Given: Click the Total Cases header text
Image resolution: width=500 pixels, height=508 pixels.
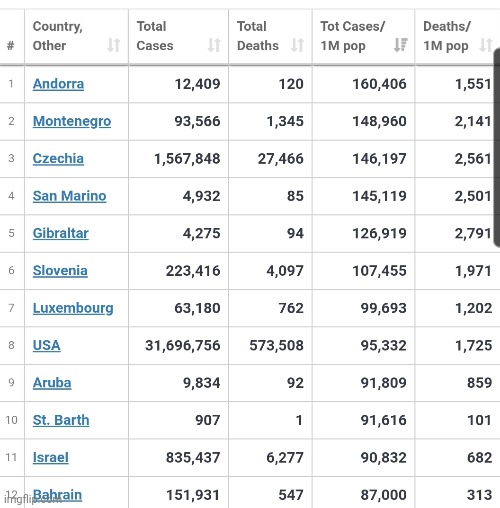Looking at the screenshot, I should 155,36.
